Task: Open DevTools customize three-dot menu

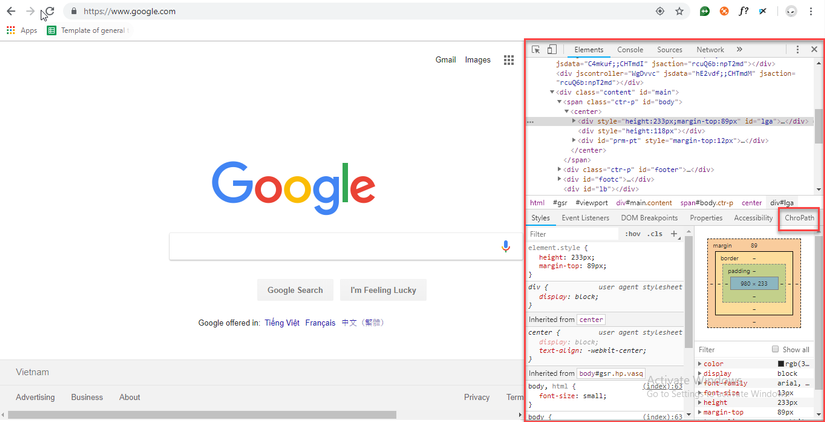Action: coord(798,49)
